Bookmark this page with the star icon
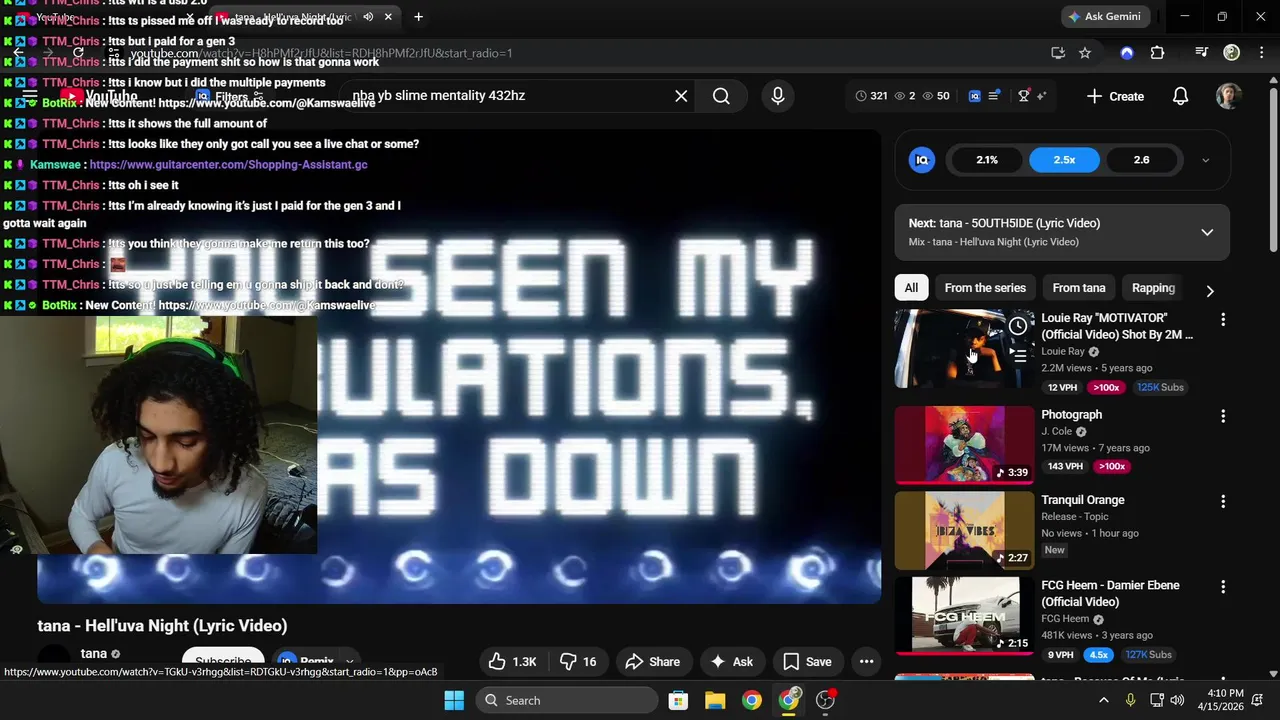Screen dimensions: 1280x720 [x=1085, y=53]
